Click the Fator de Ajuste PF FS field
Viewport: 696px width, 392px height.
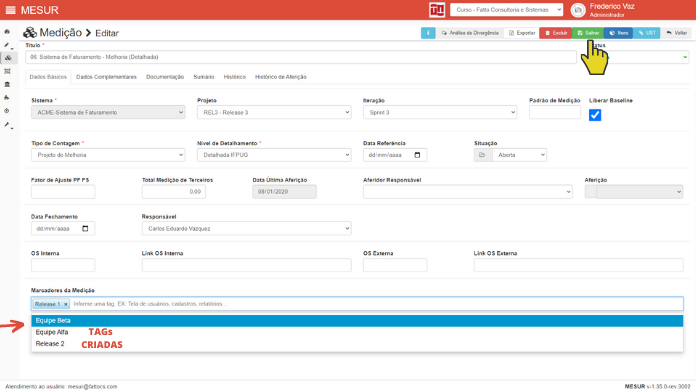point(63,192)
